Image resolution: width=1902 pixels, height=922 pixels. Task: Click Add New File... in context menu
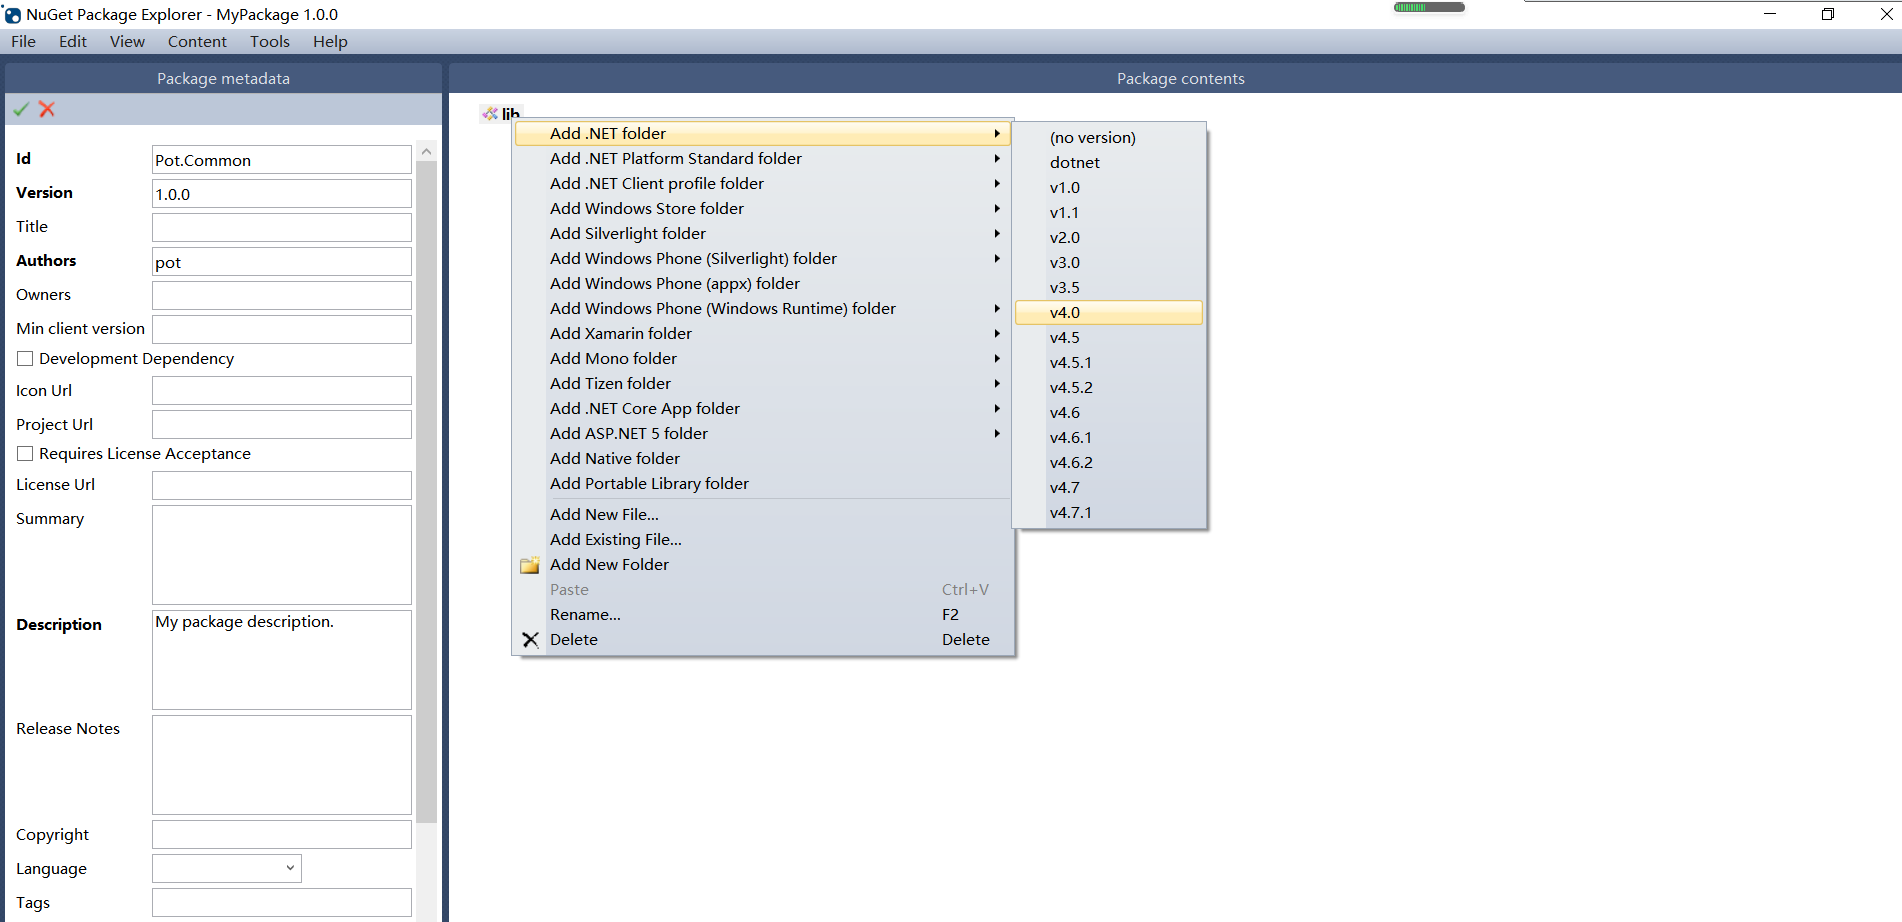(763, 515)
